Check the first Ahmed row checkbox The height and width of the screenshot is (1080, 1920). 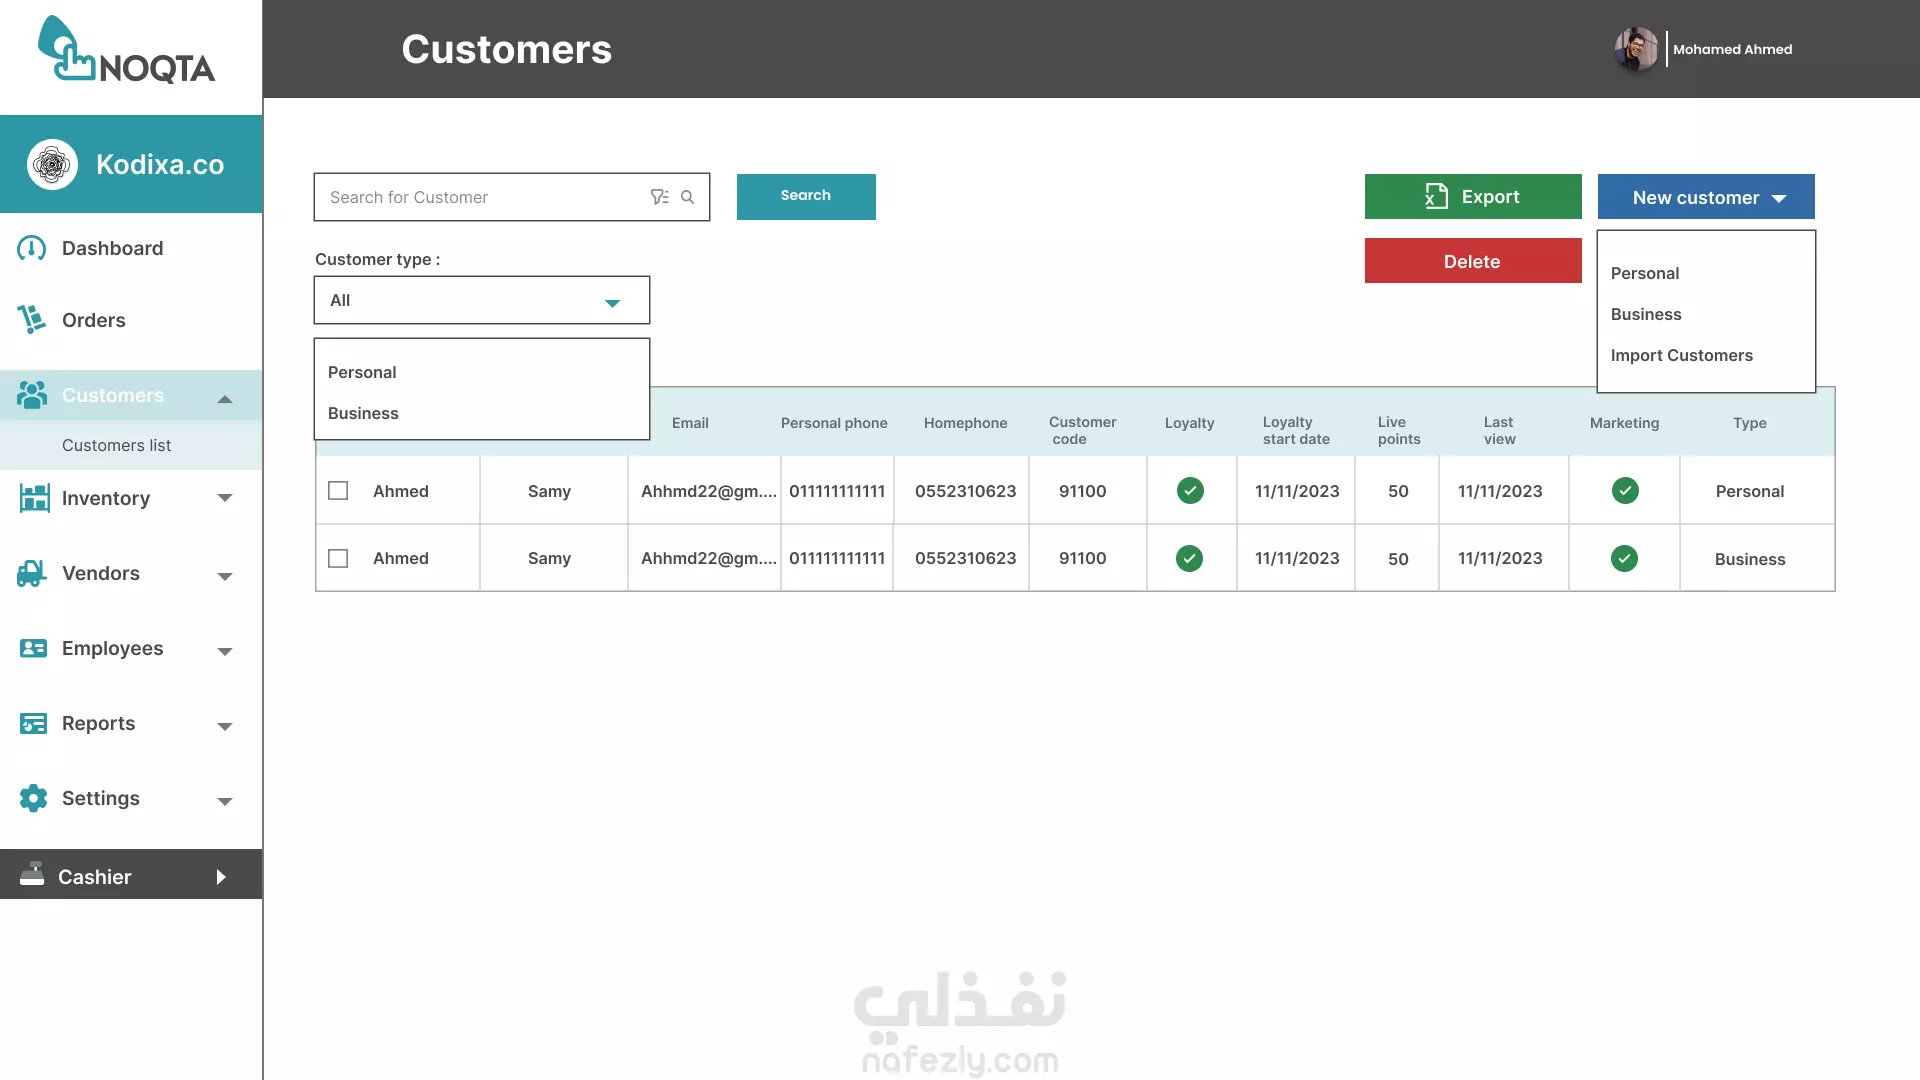pos(338,491)
